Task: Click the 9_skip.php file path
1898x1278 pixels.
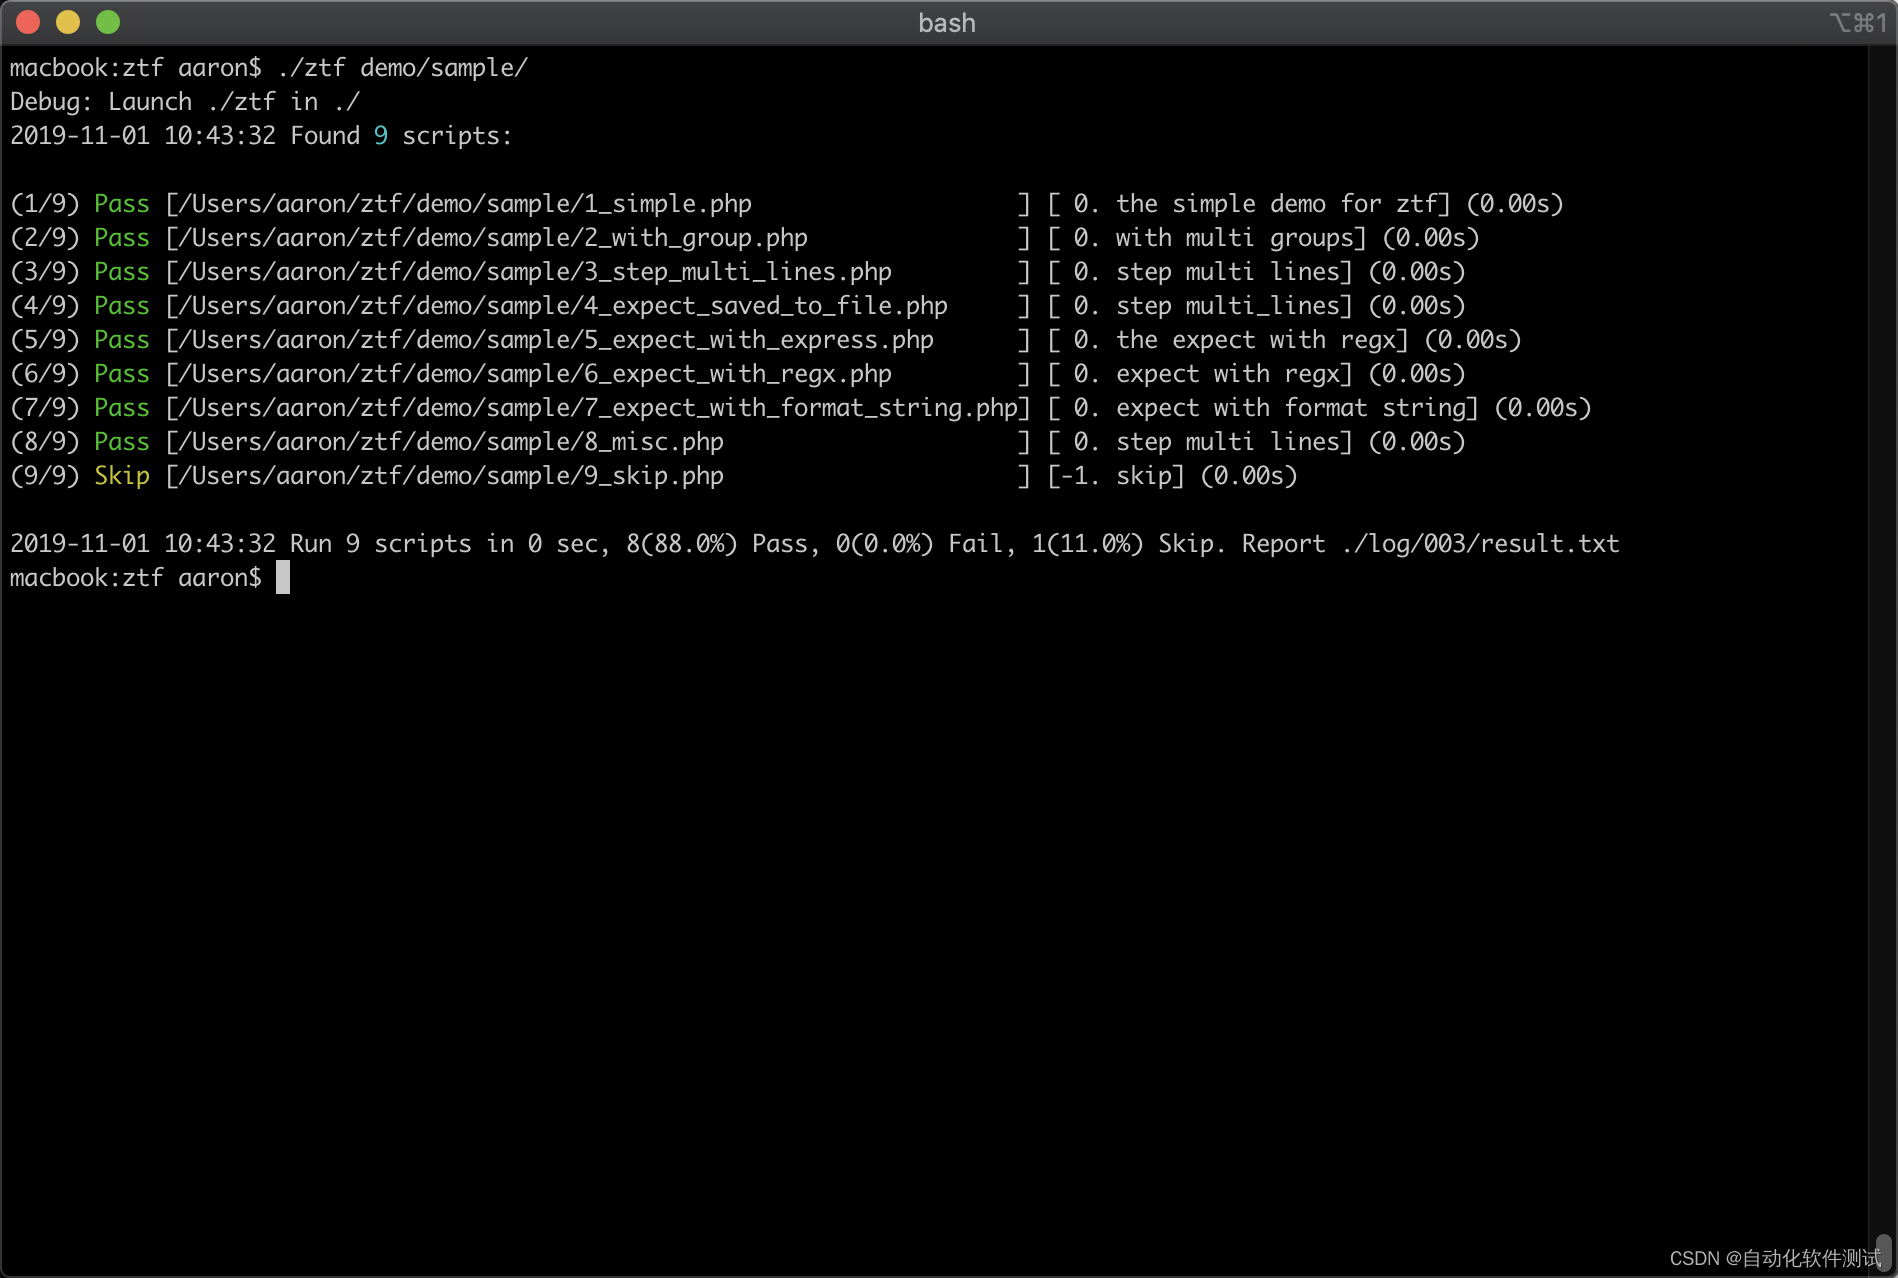Action: tap(451, 476)
